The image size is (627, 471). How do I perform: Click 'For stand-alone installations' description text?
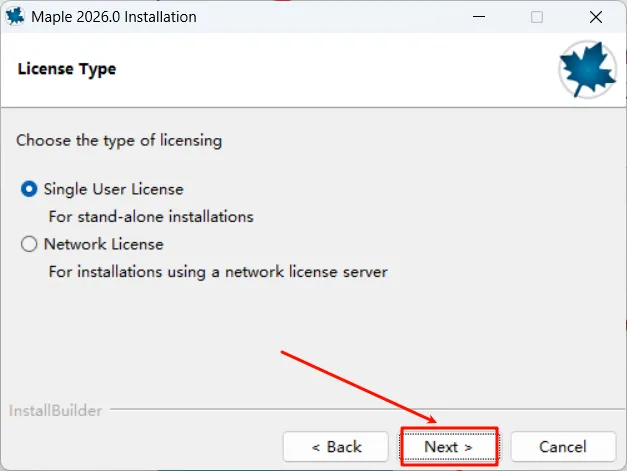tap(151, 217)
